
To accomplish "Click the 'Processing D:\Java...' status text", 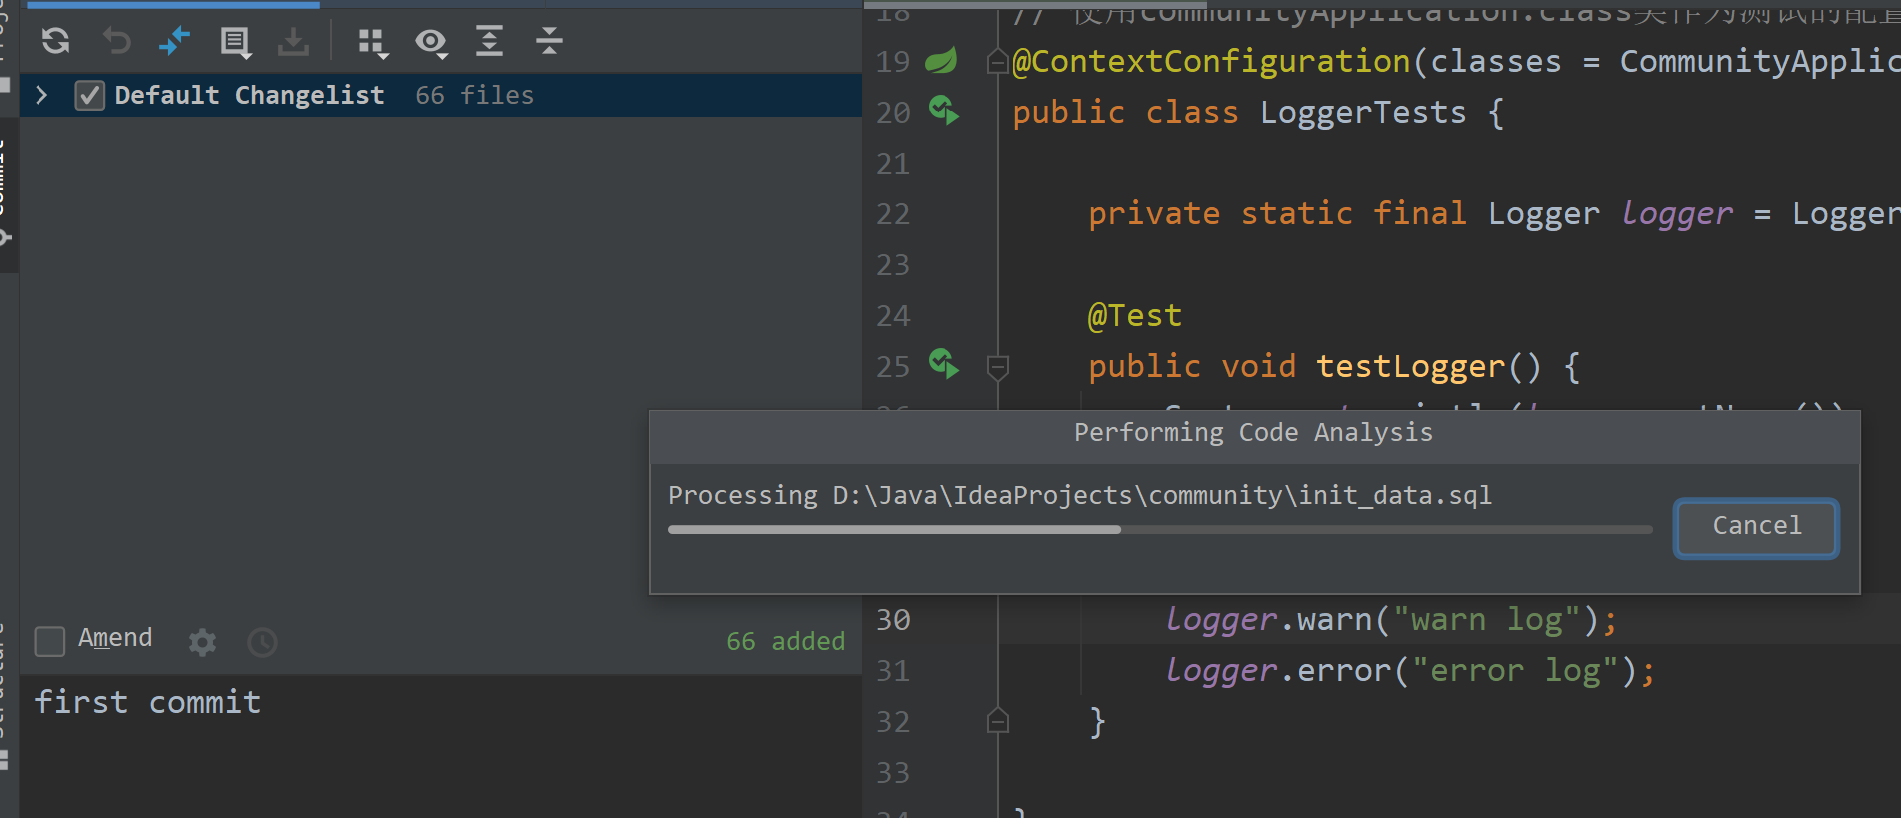I will point(1080,495).
